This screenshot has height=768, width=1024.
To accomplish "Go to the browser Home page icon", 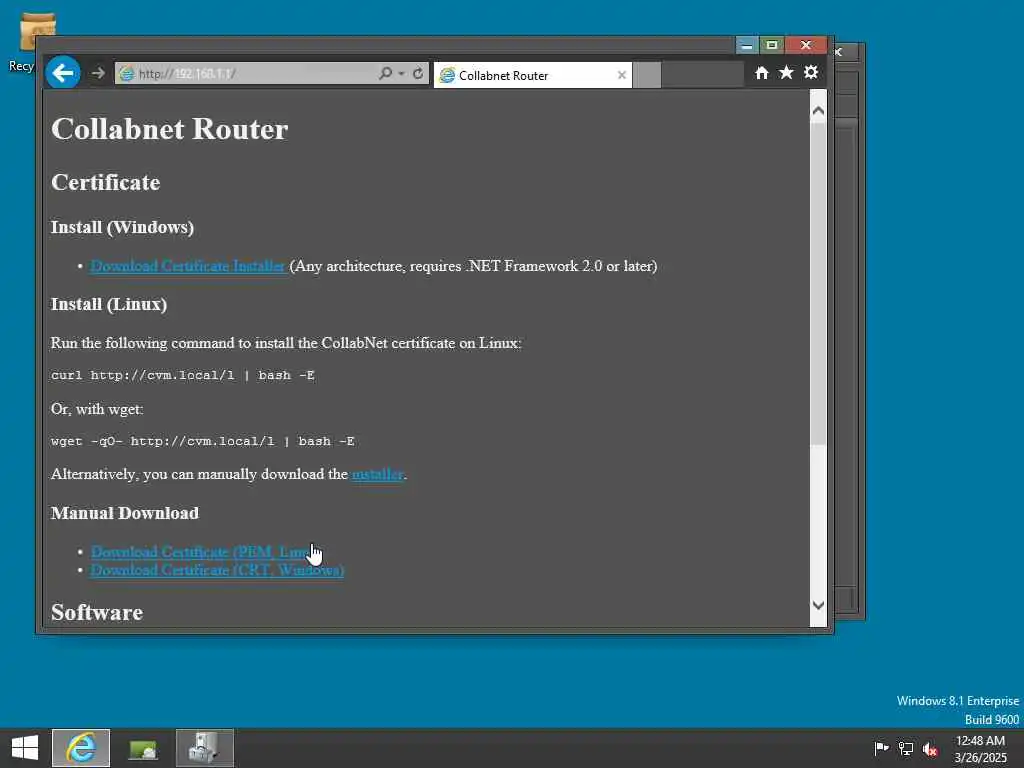I will coord(761,72).
